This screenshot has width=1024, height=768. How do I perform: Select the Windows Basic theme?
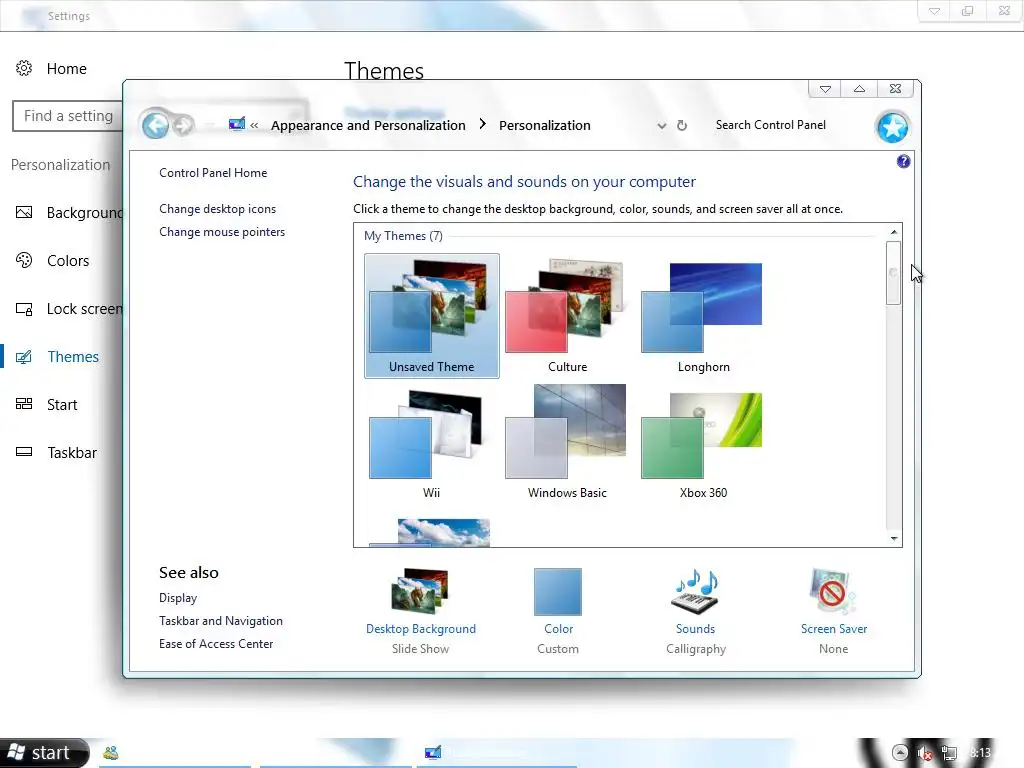coord(568,442)
